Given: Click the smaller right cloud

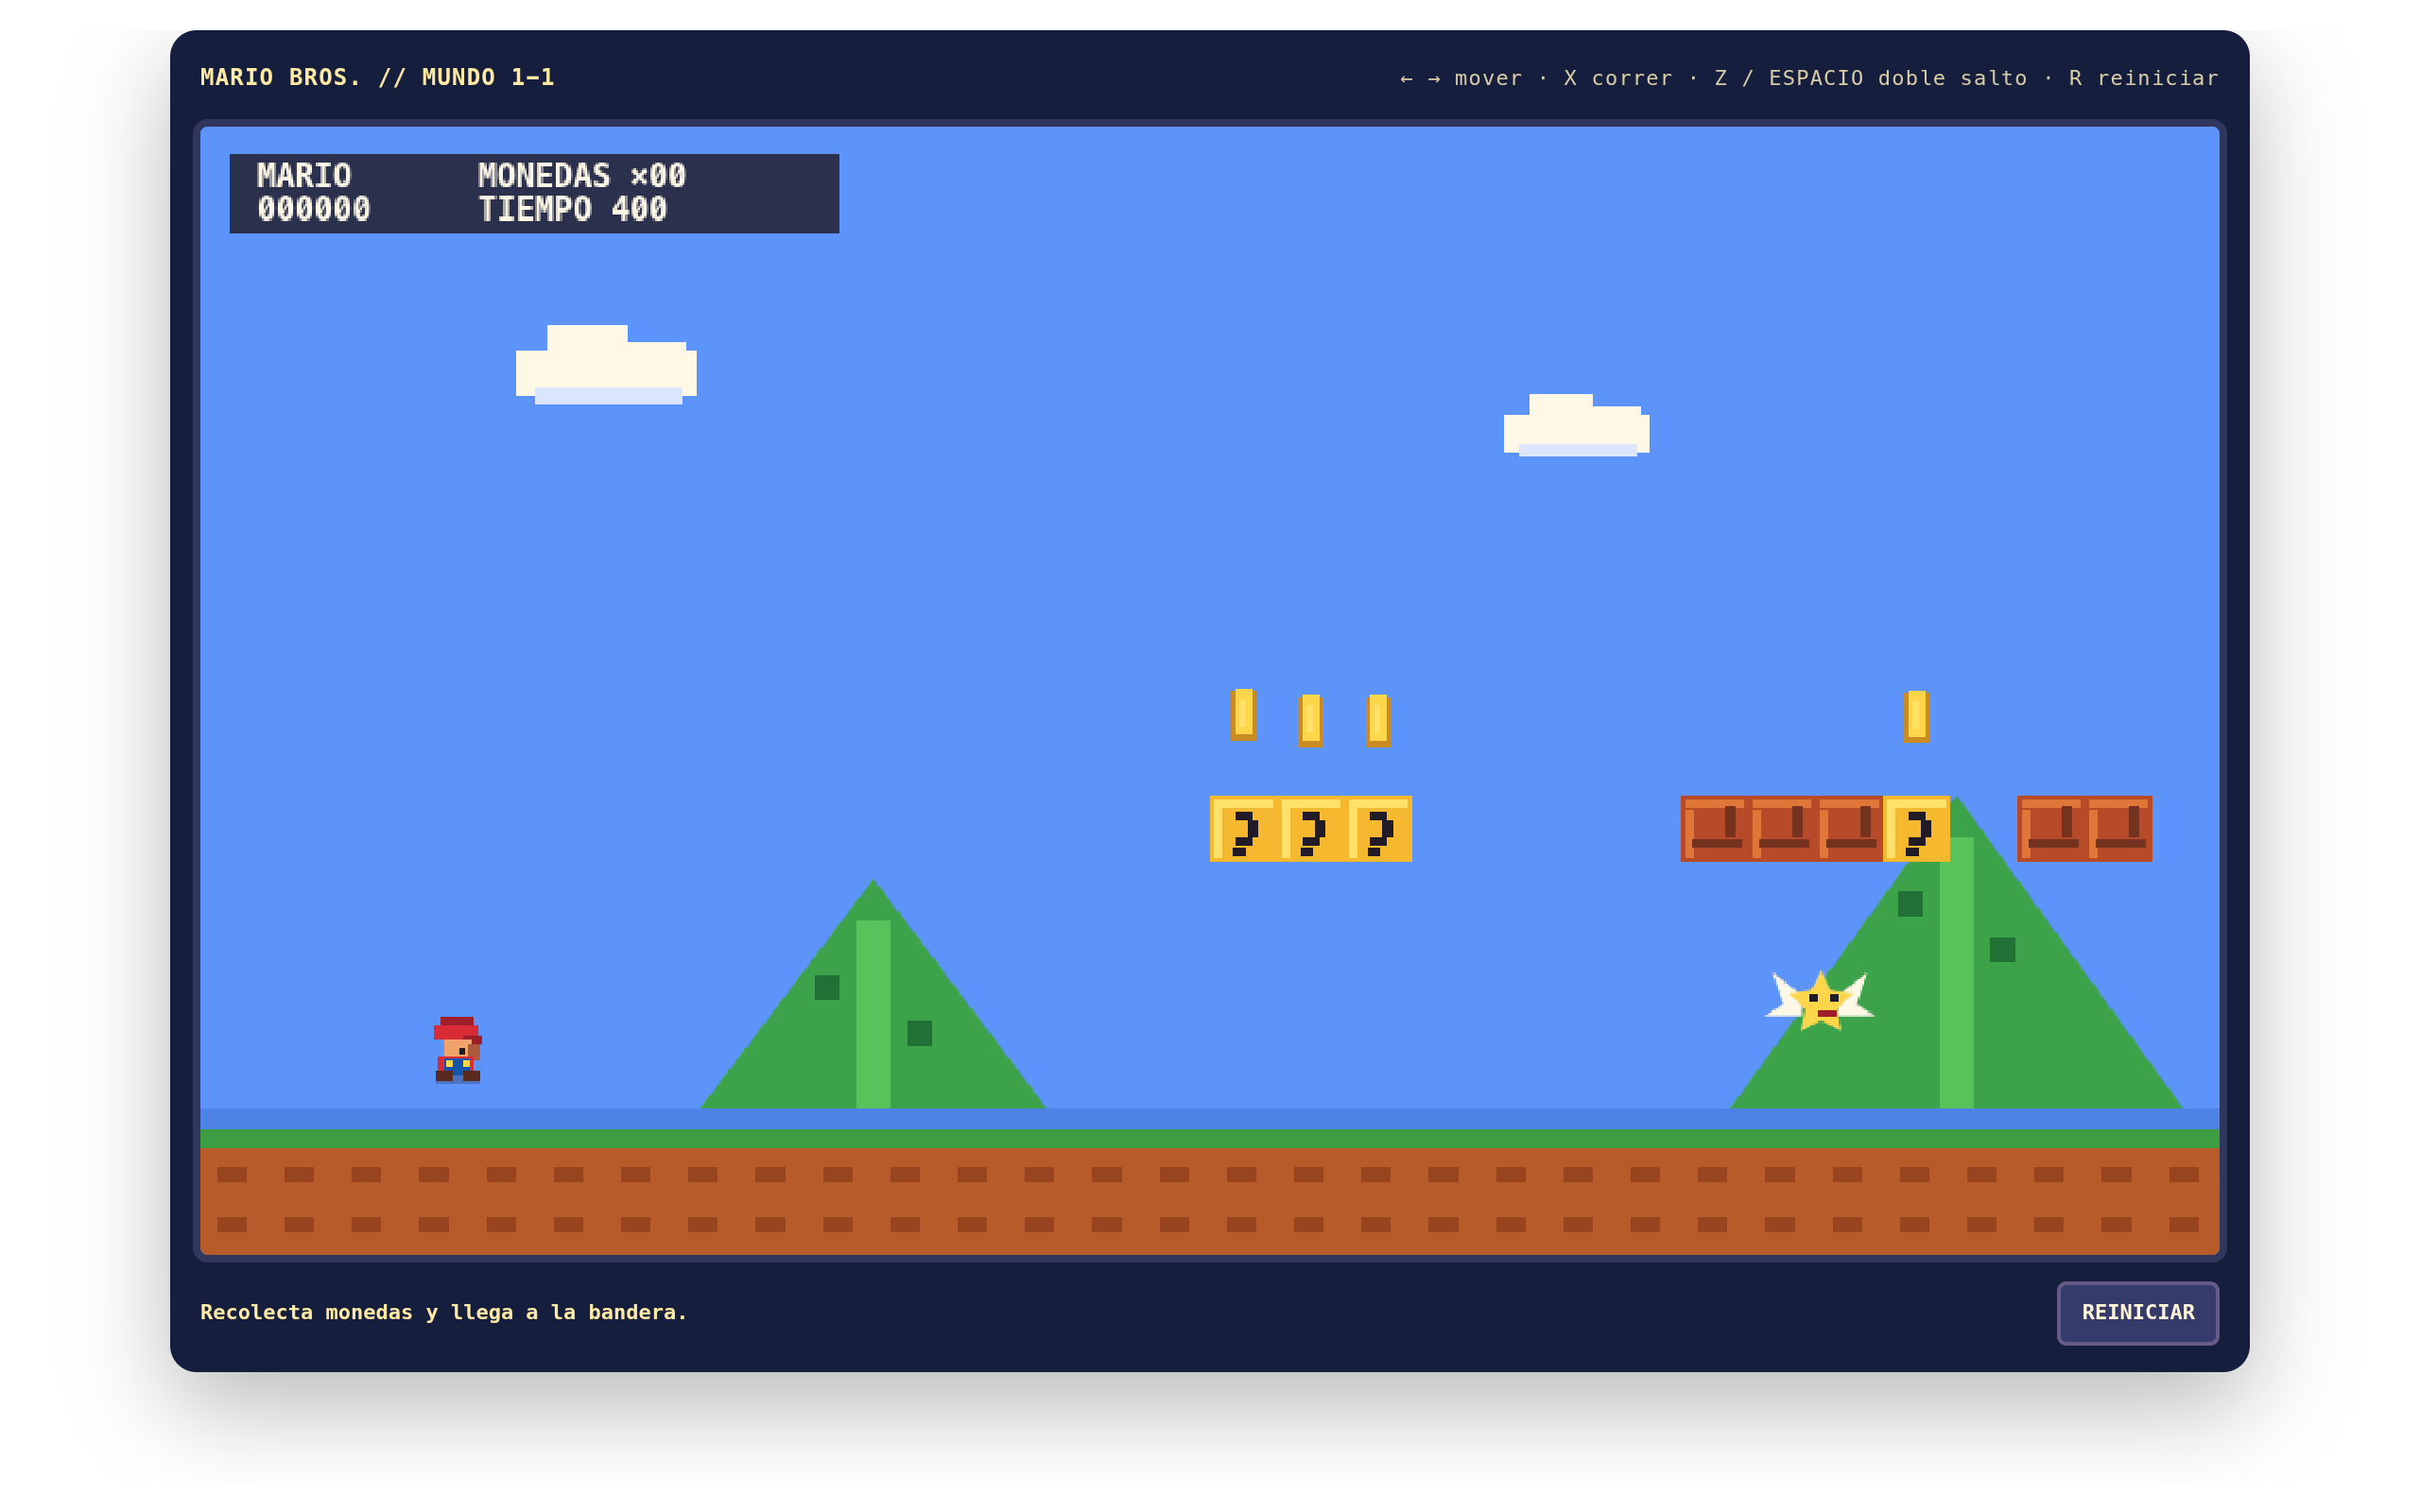Looking at the screenshot, I should pos(1576,425).
